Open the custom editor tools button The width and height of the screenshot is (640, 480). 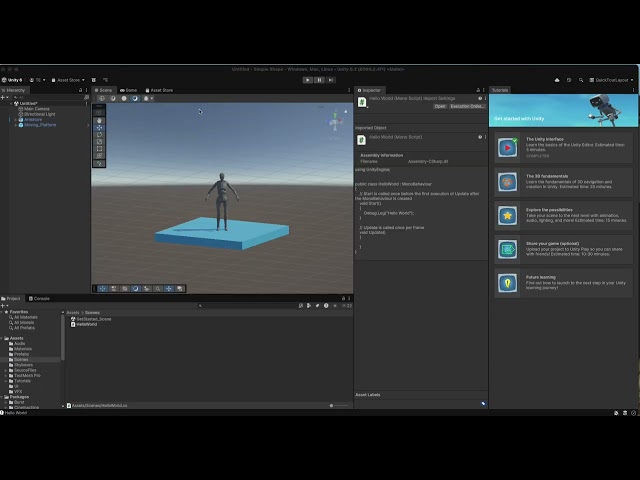tap(99, 163)
